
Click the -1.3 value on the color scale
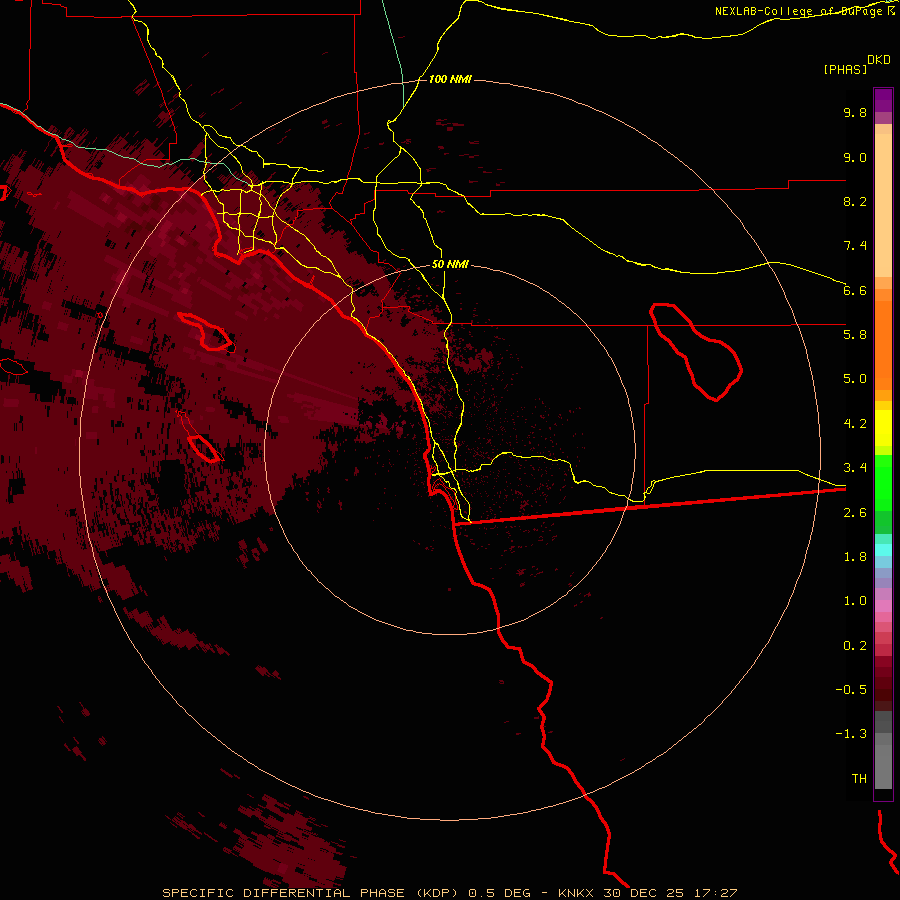pyautogui.click(x=851, y=734)
